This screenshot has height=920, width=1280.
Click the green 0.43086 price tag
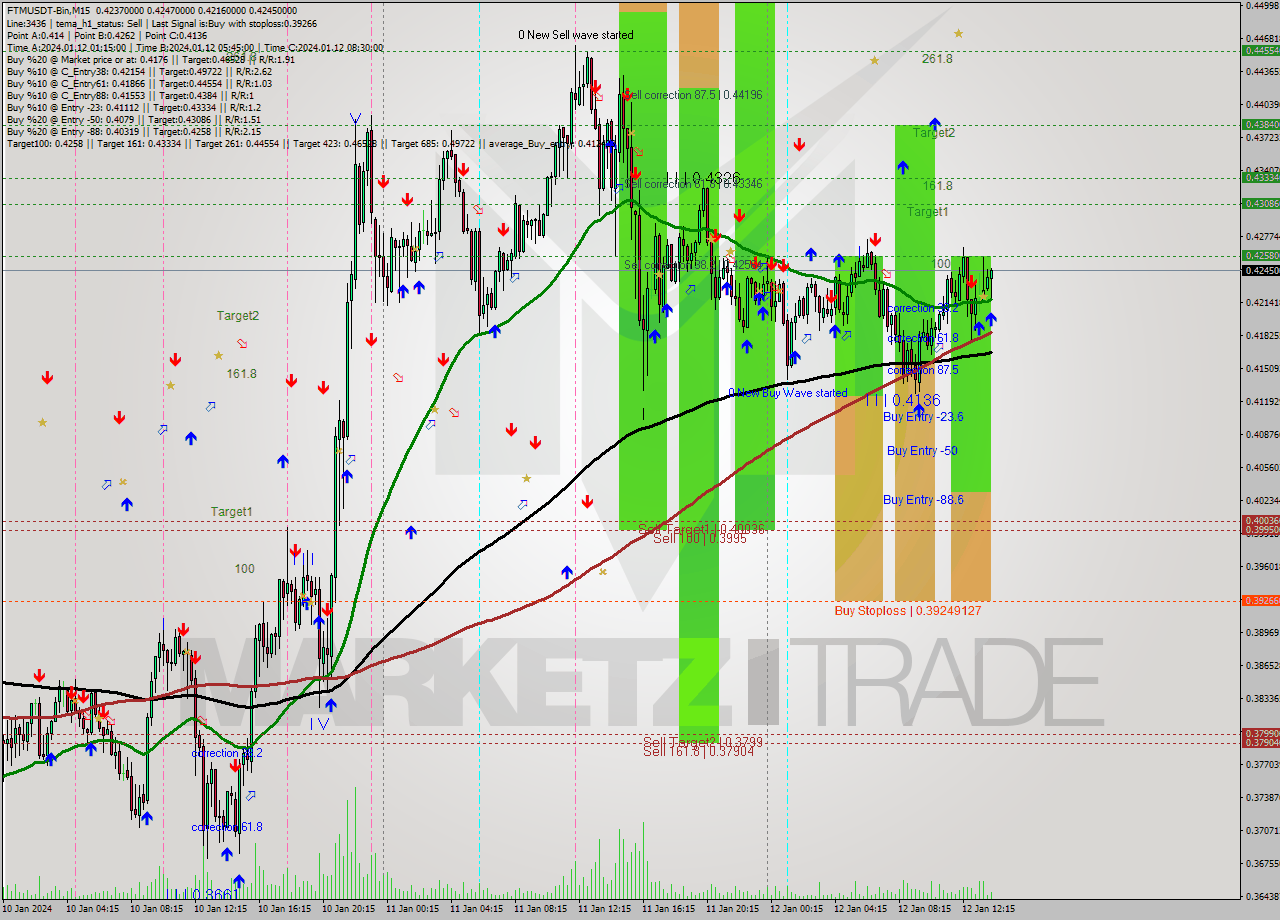point(1260,203)
